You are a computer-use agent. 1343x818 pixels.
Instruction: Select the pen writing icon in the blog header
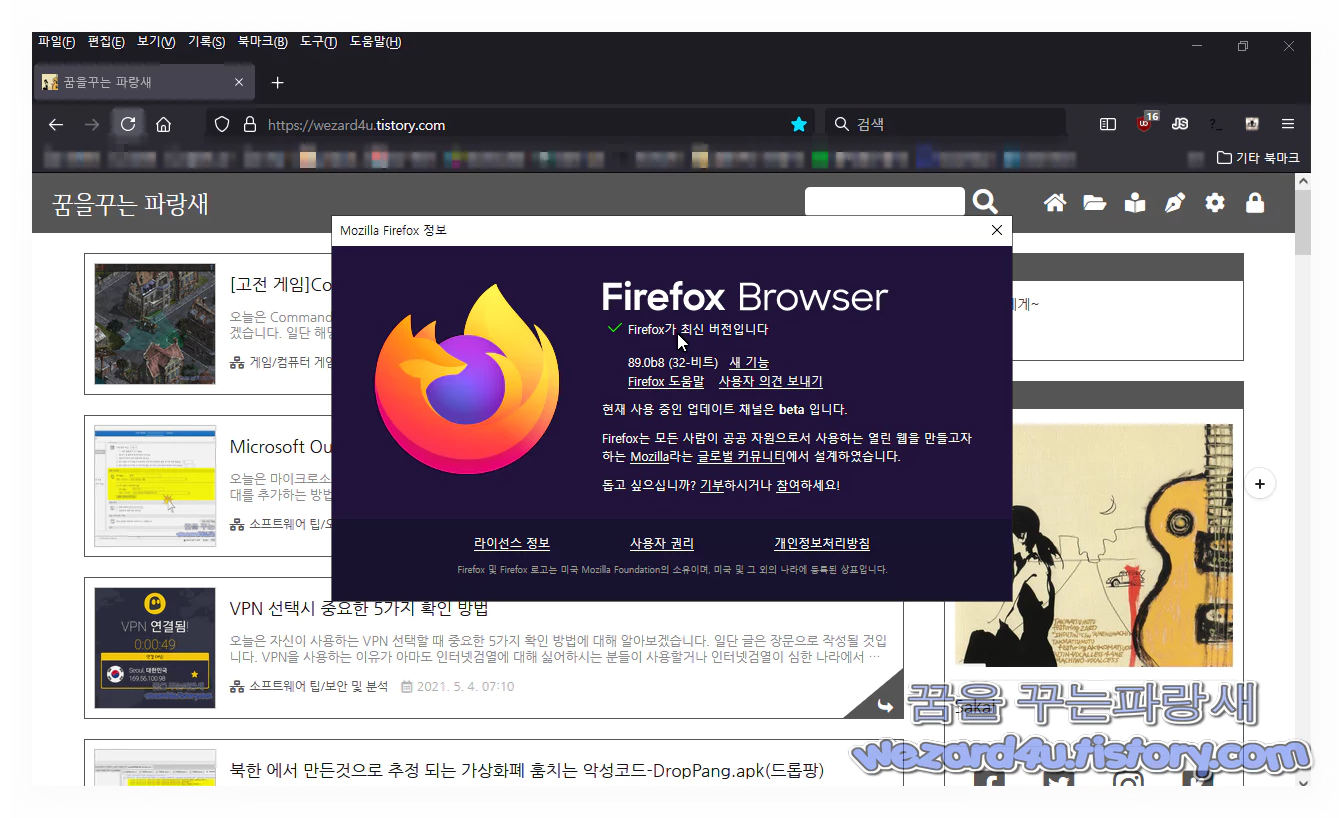pos(1174,202)
